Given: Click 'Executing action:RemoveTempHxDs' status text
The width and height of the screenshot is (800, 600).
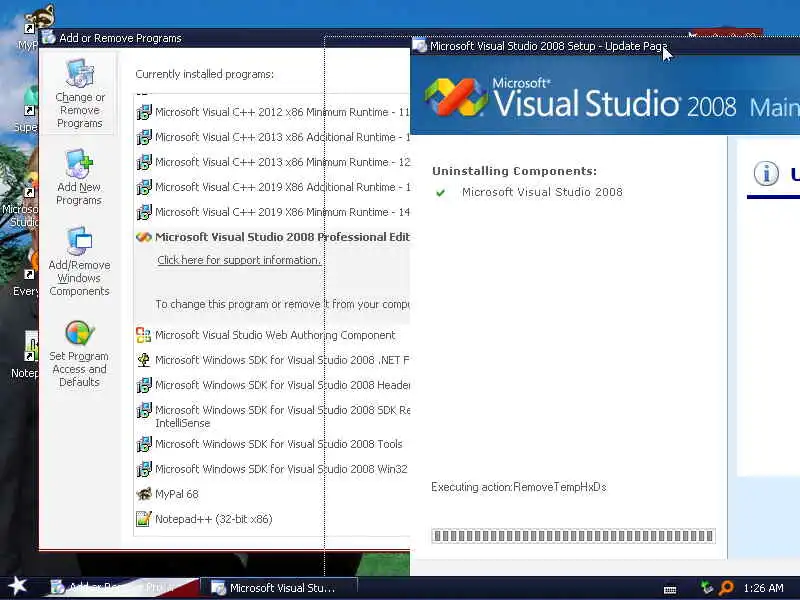Looking at the screenshot, I should click(519, 487).
